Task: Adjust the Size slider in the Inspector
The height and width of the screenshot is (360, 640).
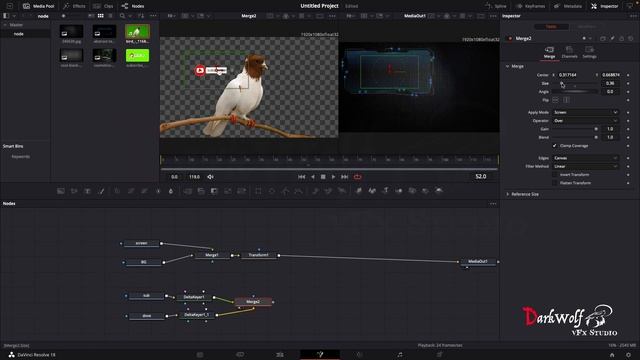Action: click(576, 84)
